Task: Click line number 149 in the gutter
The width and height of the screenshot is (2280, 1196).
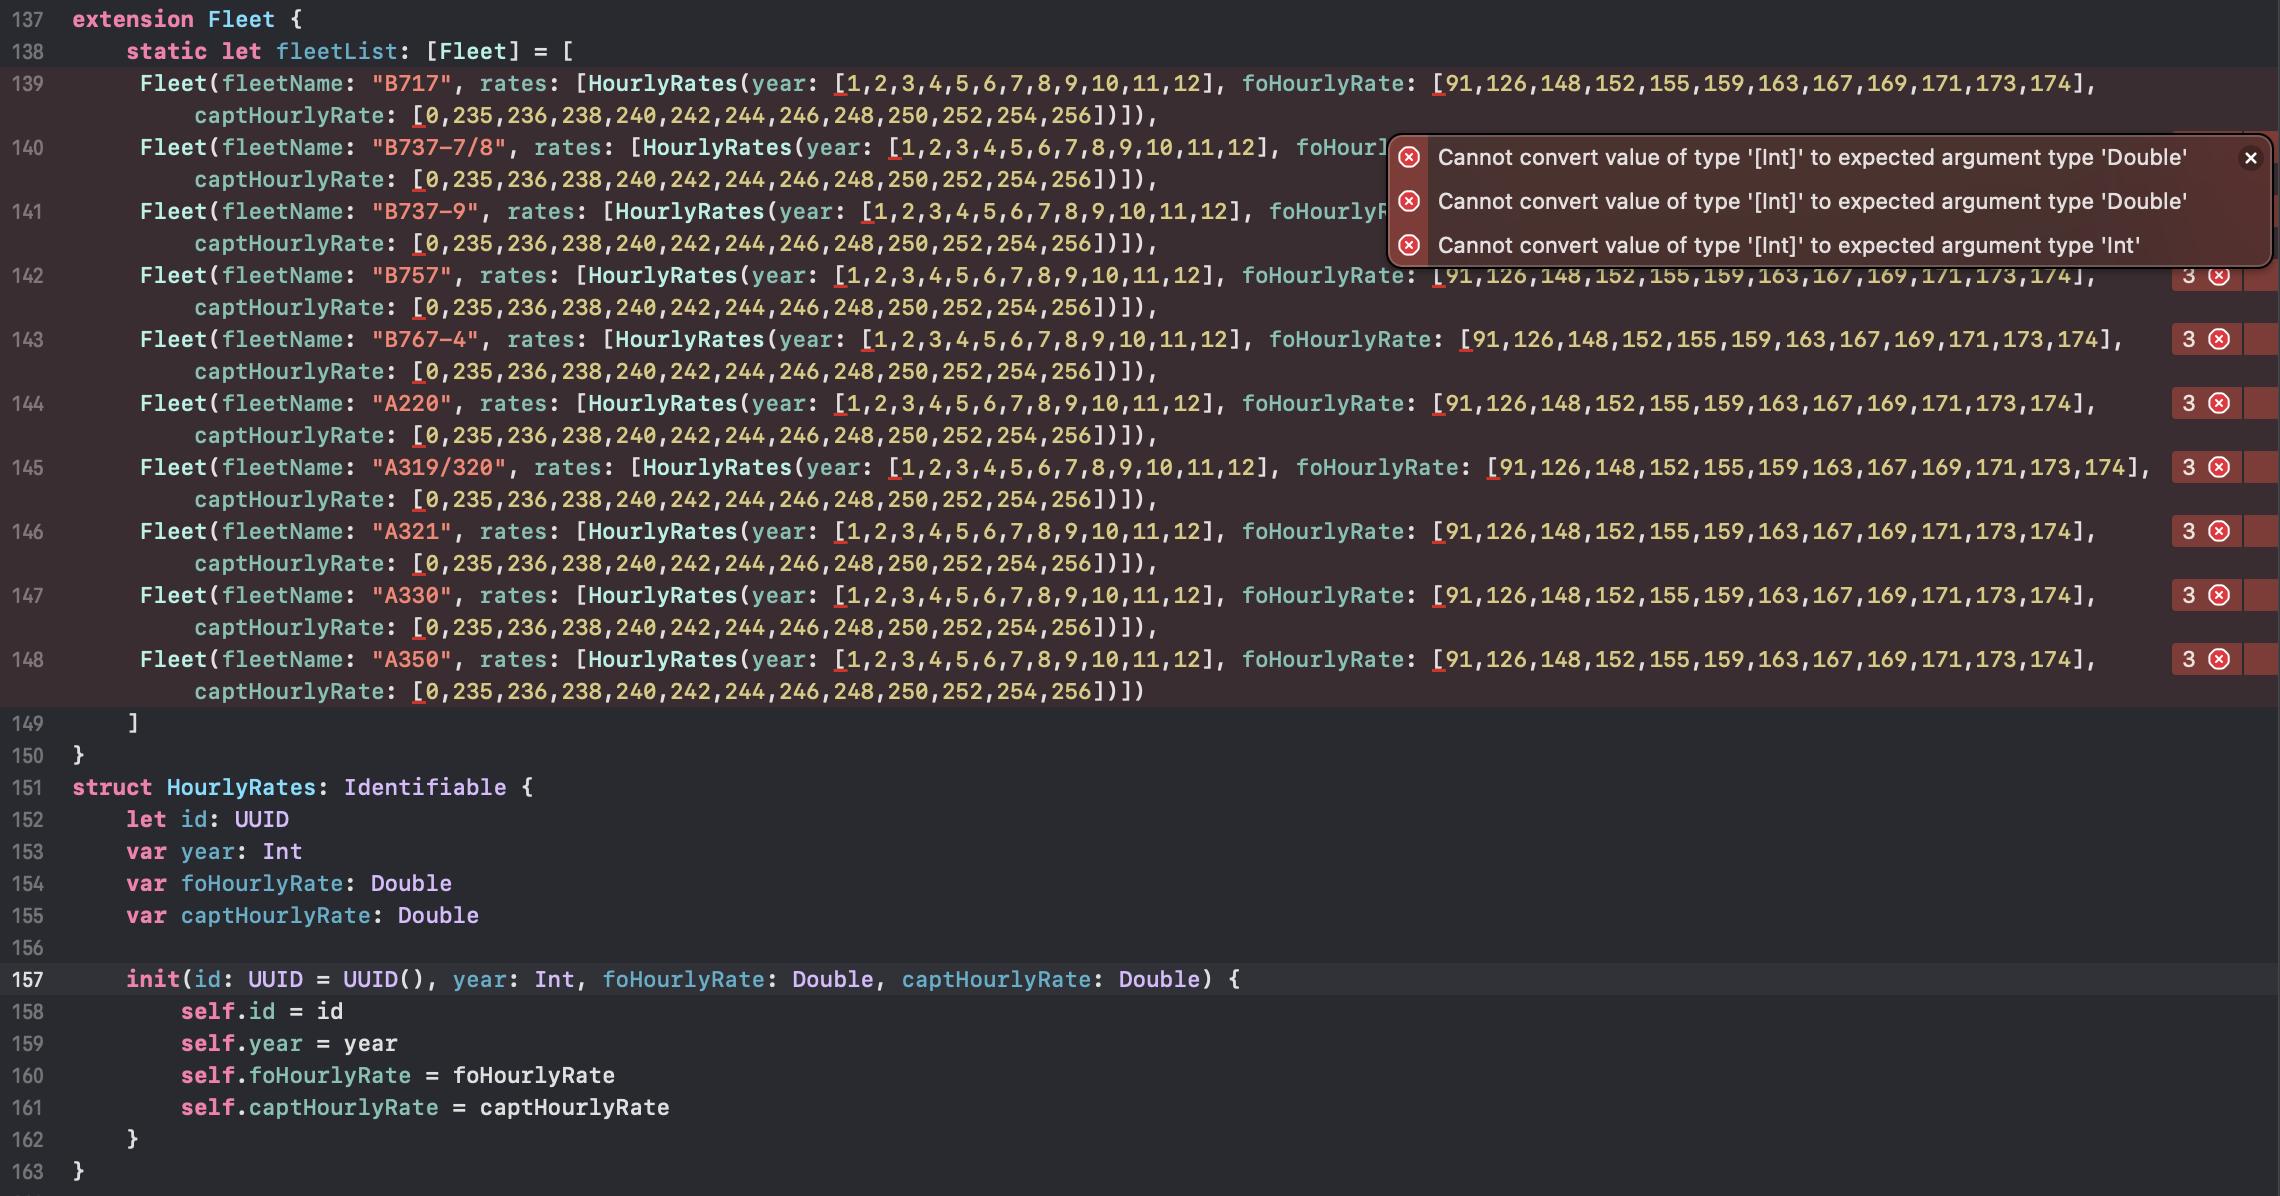Action: tap(28, 723)
